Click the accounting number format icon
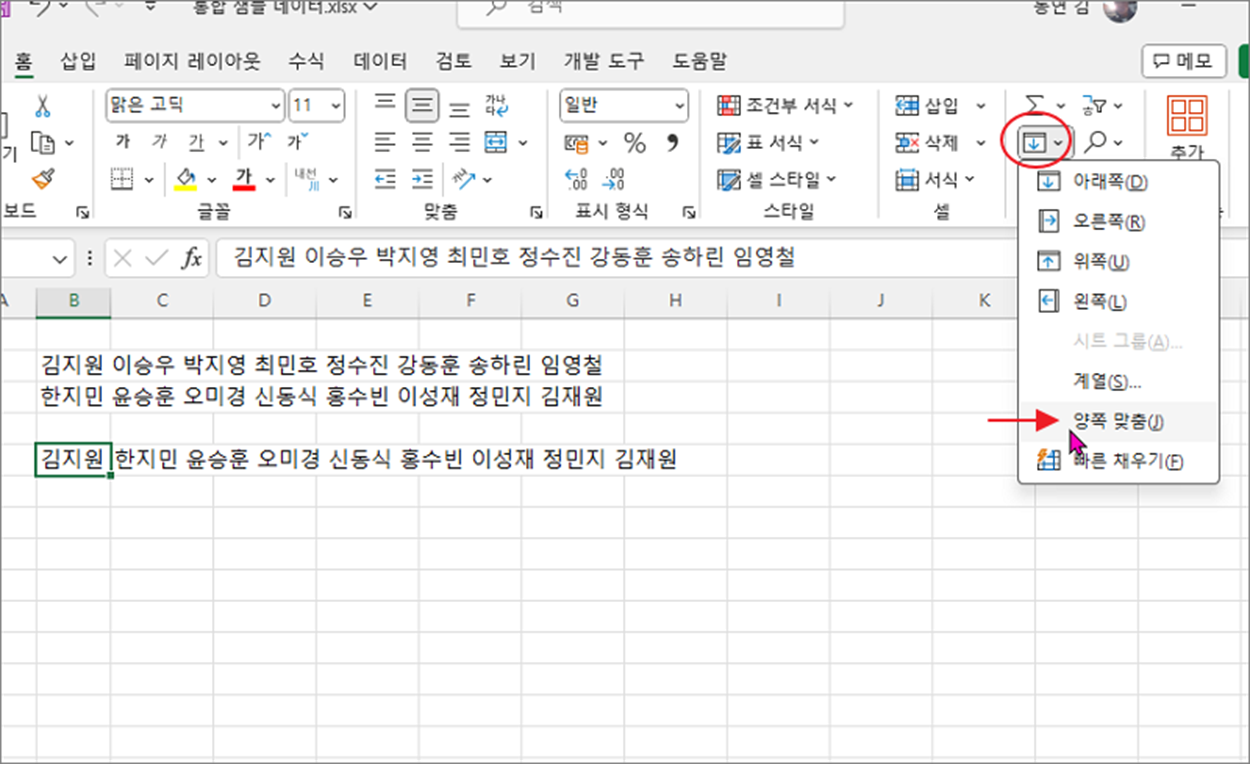This screenshot has width=1250, height=764. (x=576, y=142)
